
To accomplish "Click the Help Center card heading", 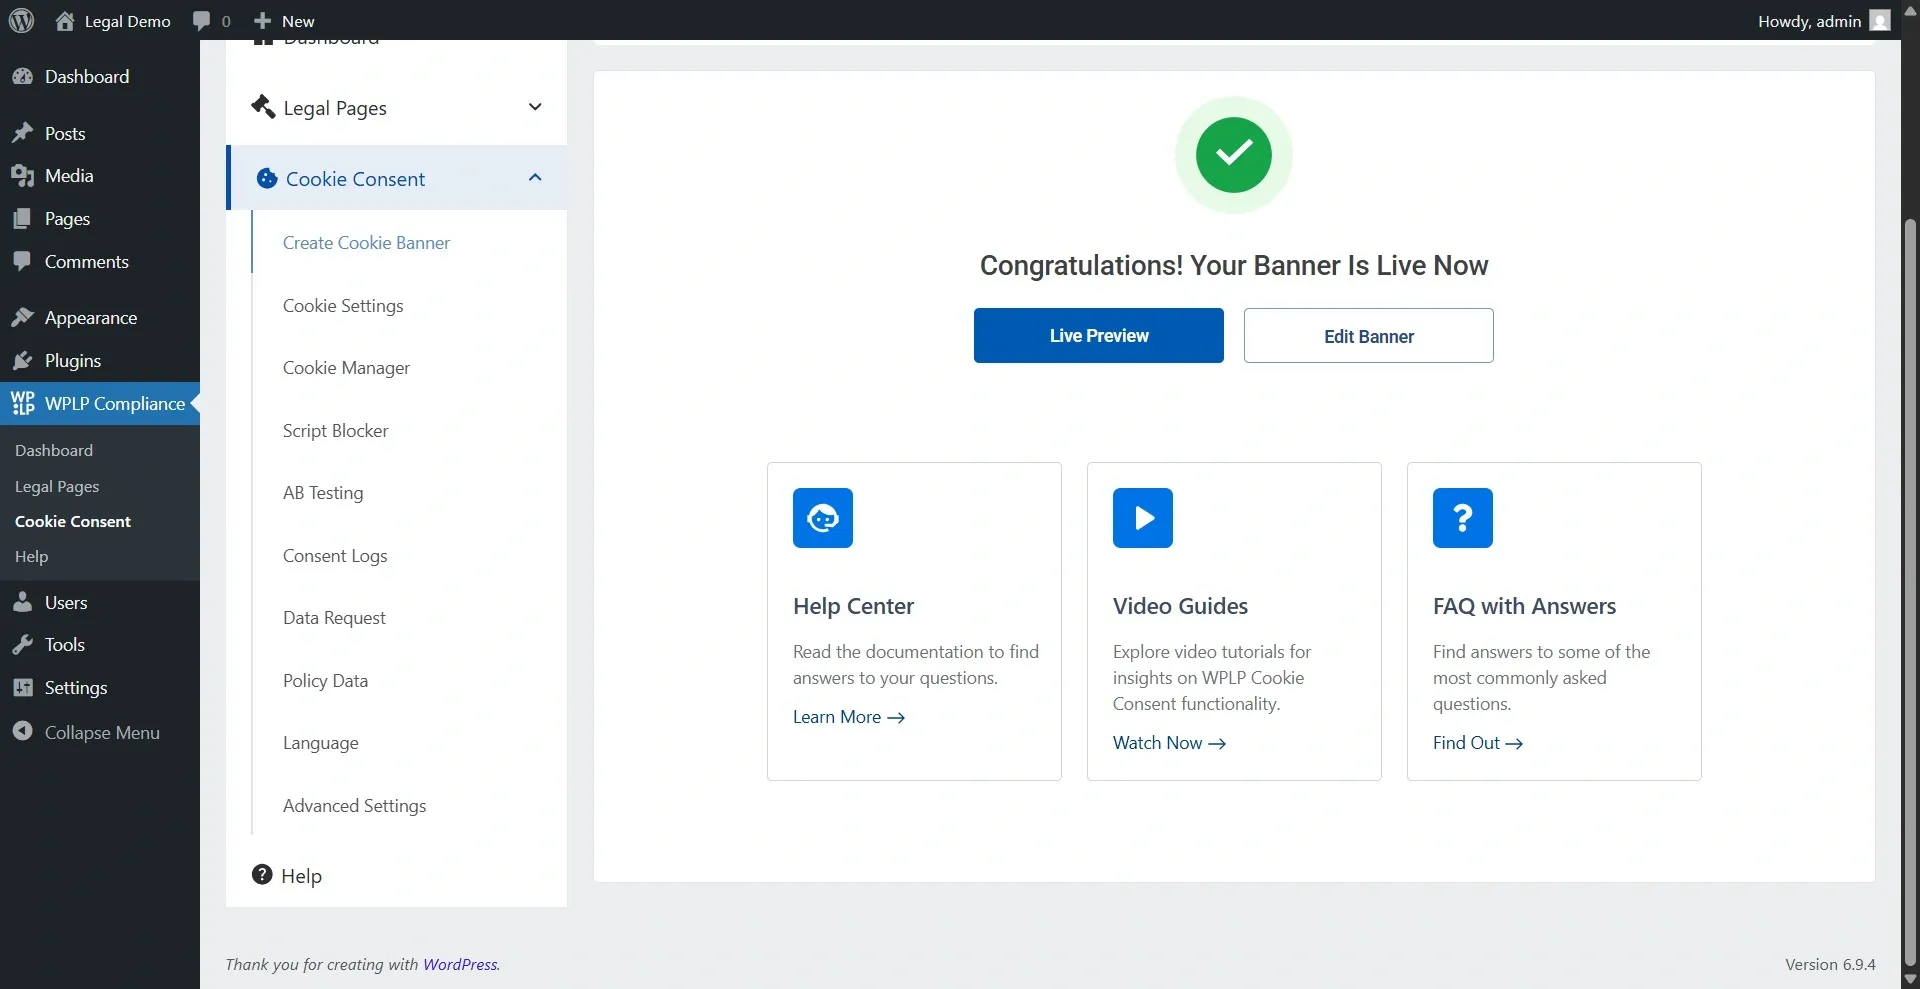I will coord(853,606).
